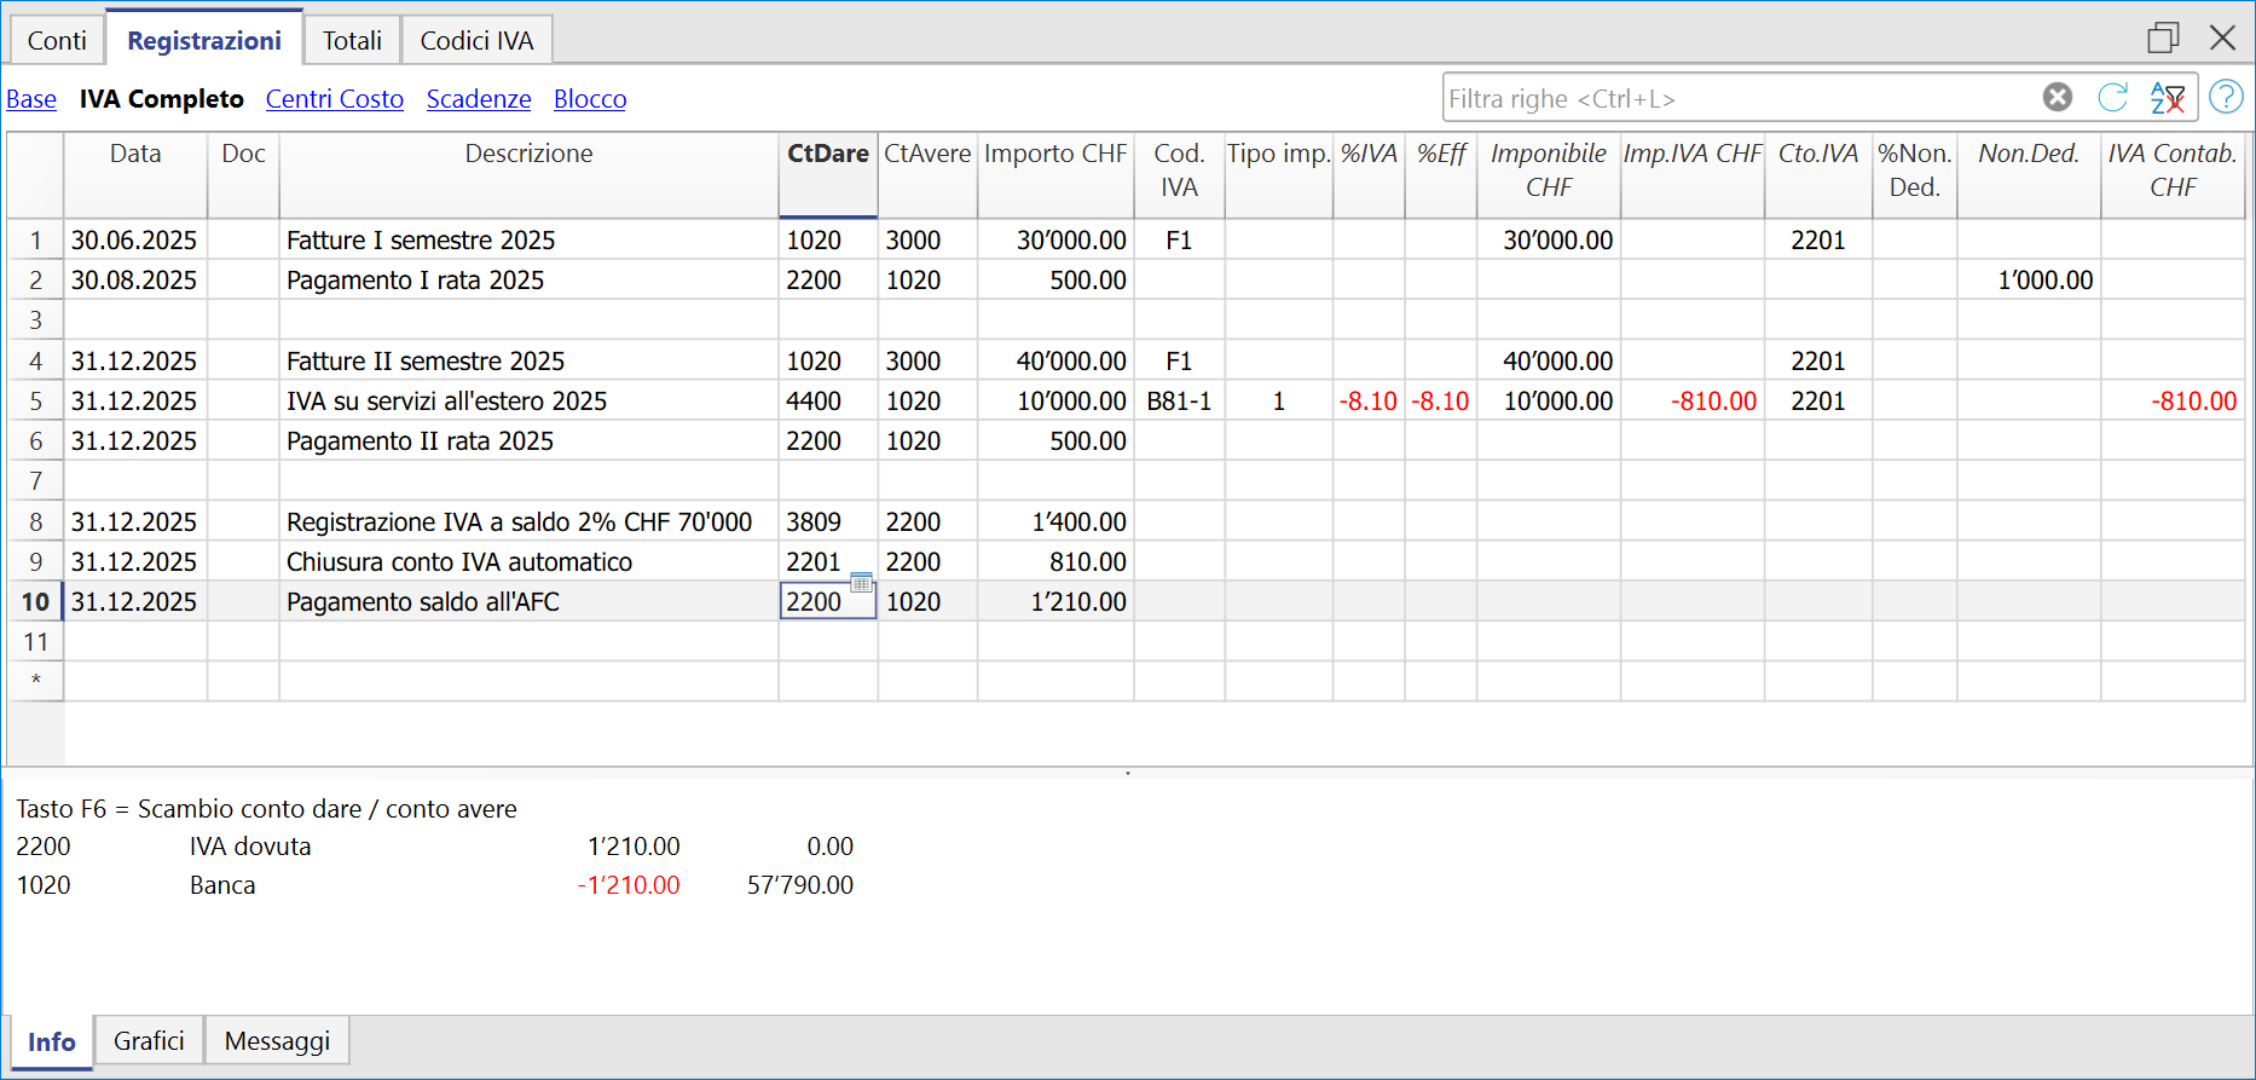The width and height of the screenshot is (2256, 1080).
Task: Switch to Centri Costo view
Action: 334,99
